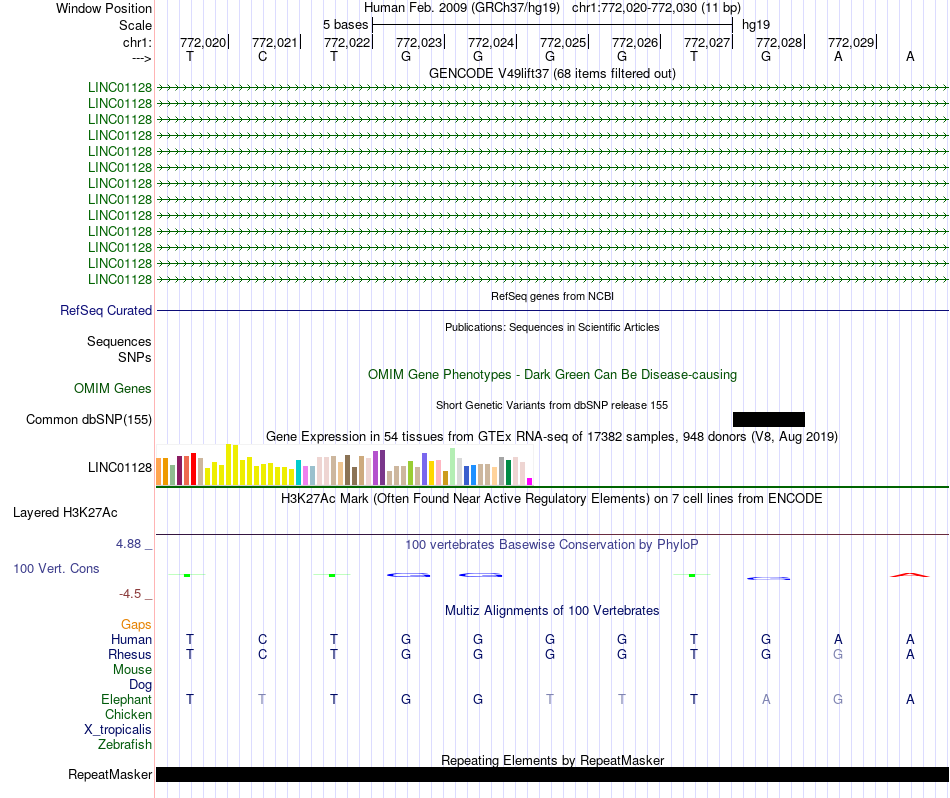Click the Layered H3K27Ac track label
Image resolution: width=950 pixels, height=798 pixels.
65,513
